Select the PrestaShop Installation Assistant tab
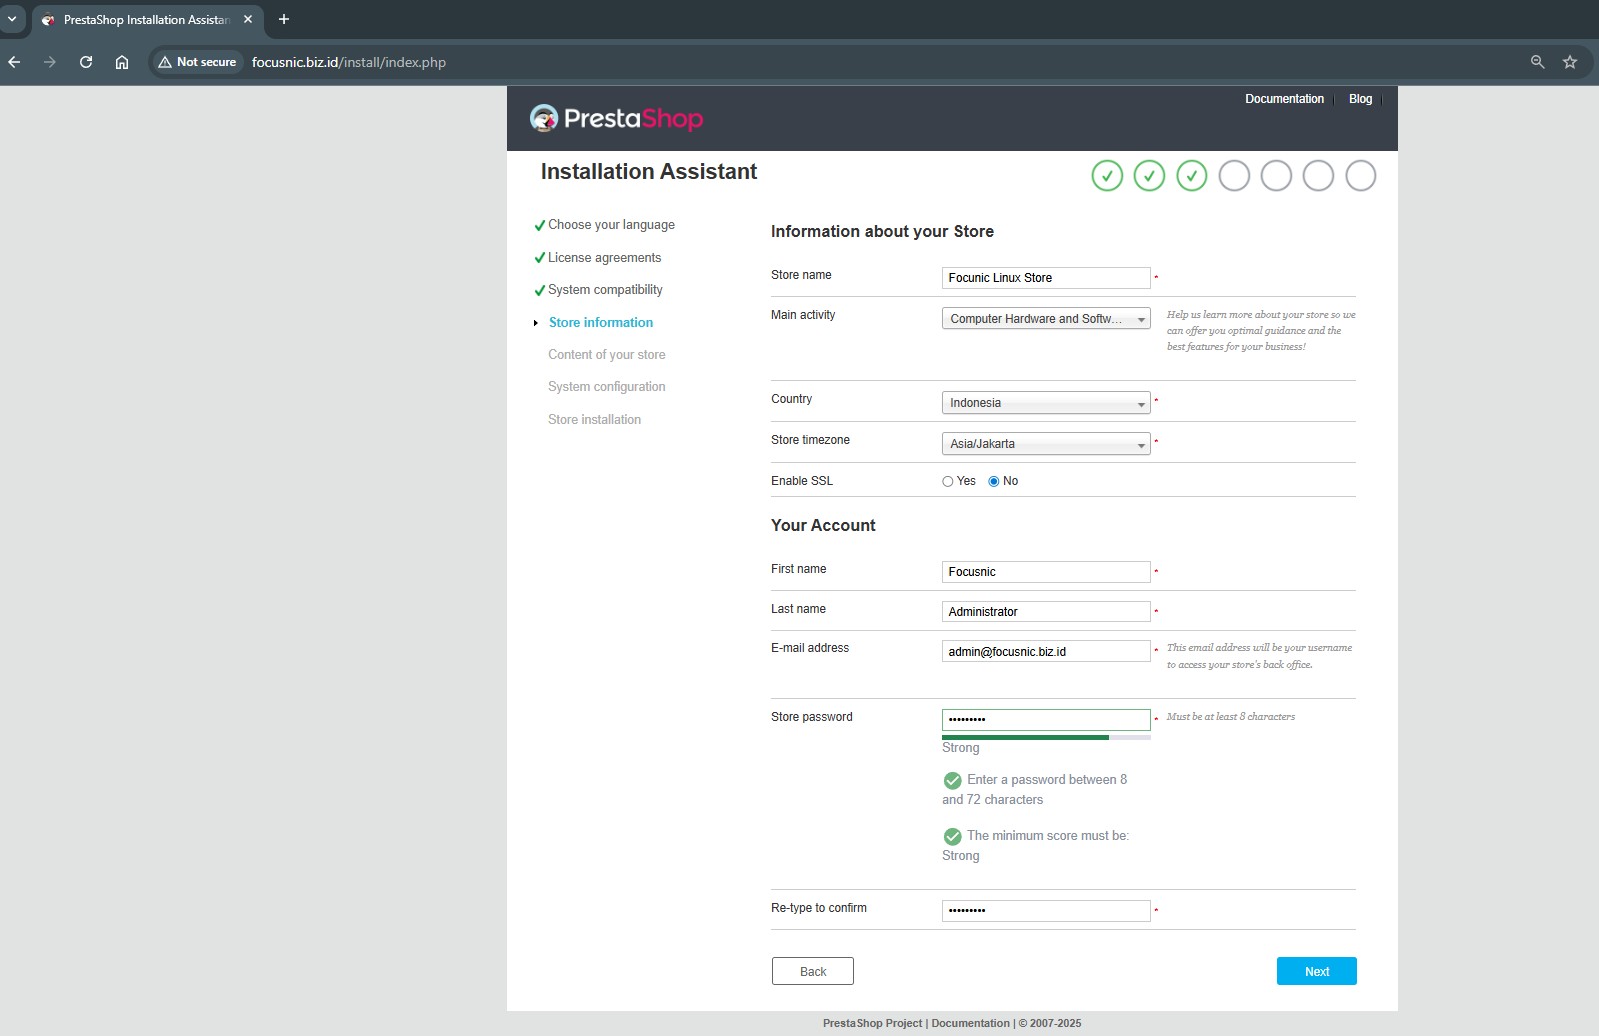The image size is (1599, 1036). (x=146, y=19)
